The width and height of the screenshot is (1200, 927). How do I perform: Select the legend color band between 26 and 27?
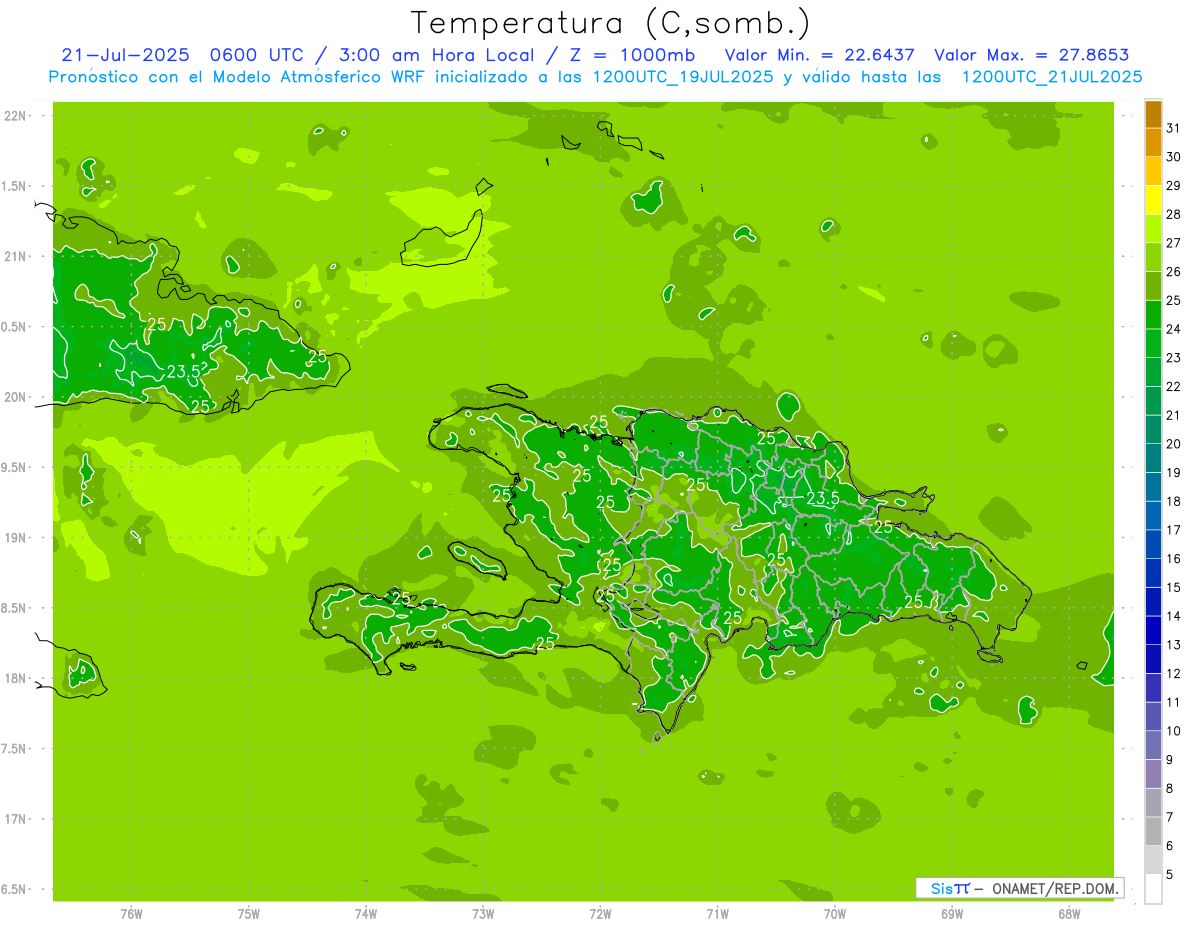coord(1153,257)
